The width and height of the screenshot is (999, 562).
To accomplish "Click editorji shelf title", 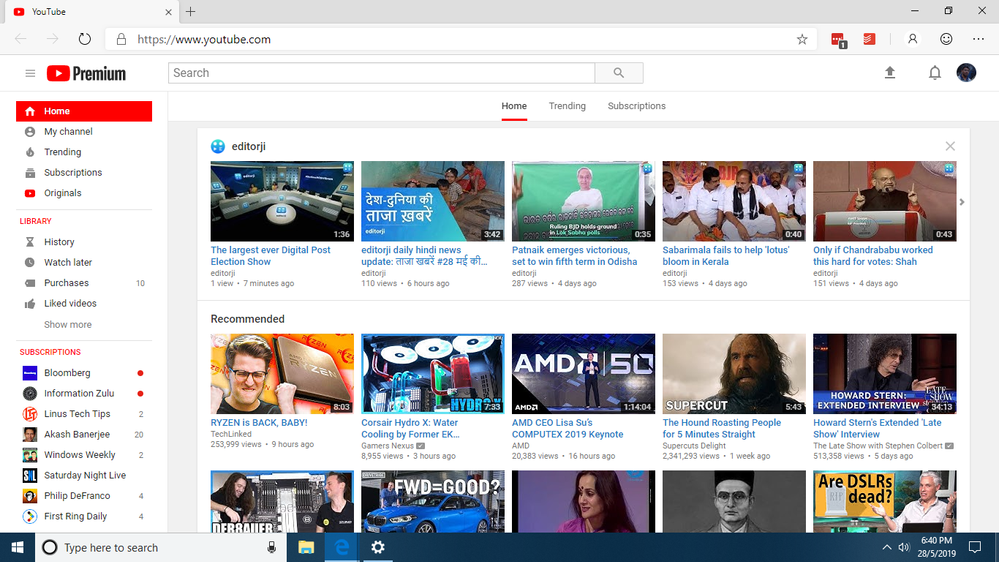I will tap(248, 147).
